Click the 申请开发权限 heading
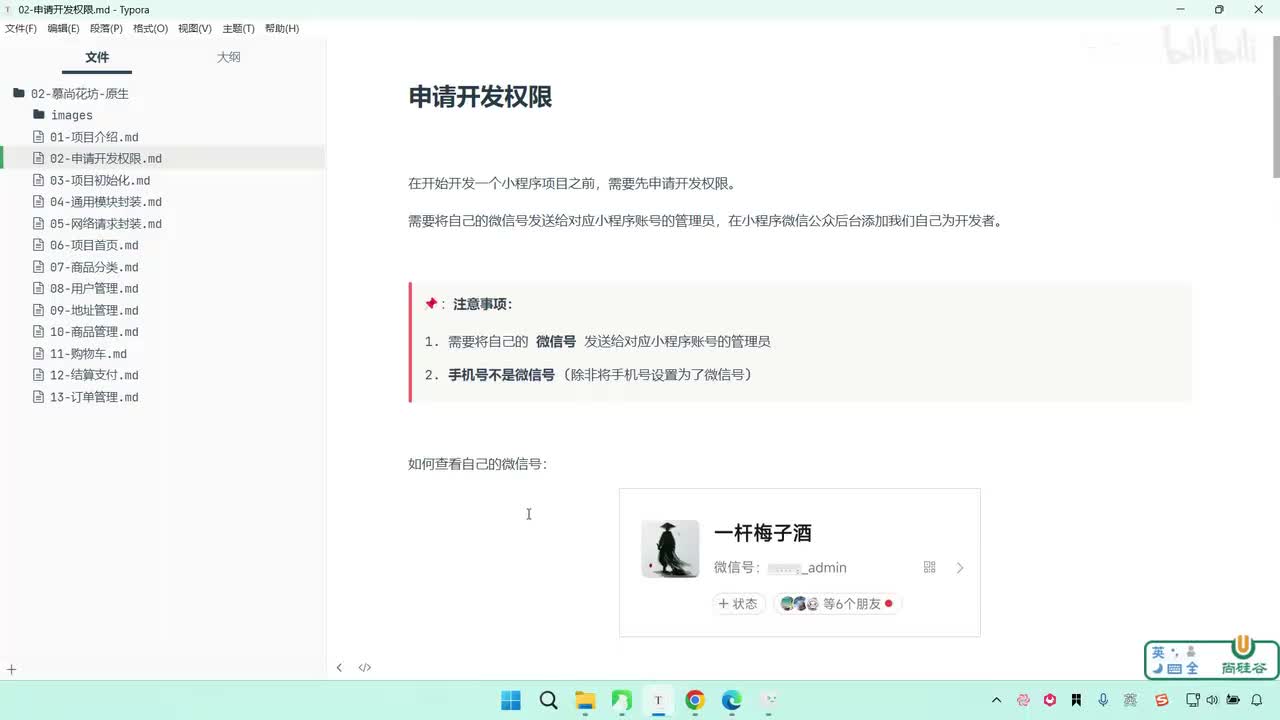 click(480, 97)
